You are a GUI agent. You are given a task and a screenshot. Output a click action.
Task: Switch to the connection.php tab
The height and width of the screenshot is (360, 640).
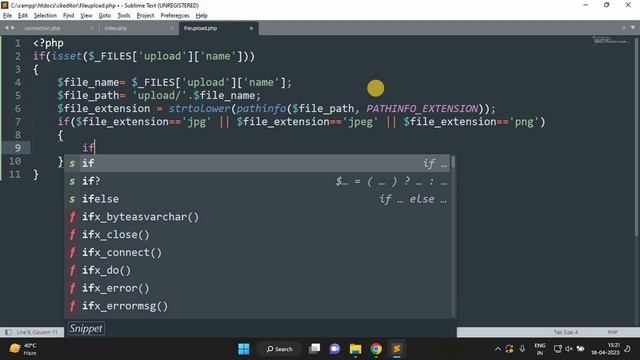(x=42, y=28)
